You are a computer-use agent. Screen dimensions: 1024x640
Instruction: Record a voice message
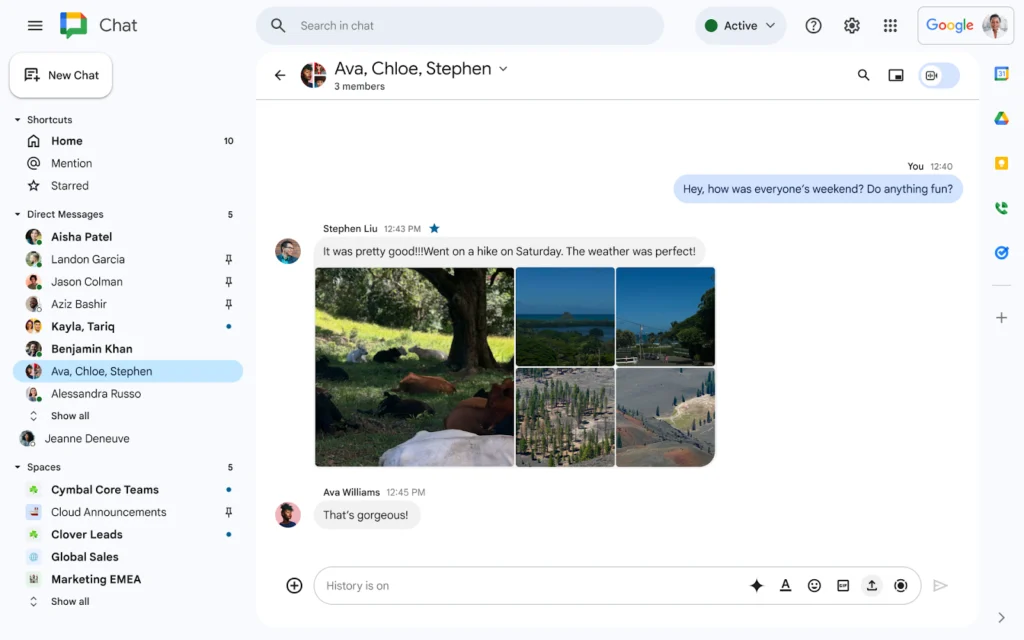900,585
